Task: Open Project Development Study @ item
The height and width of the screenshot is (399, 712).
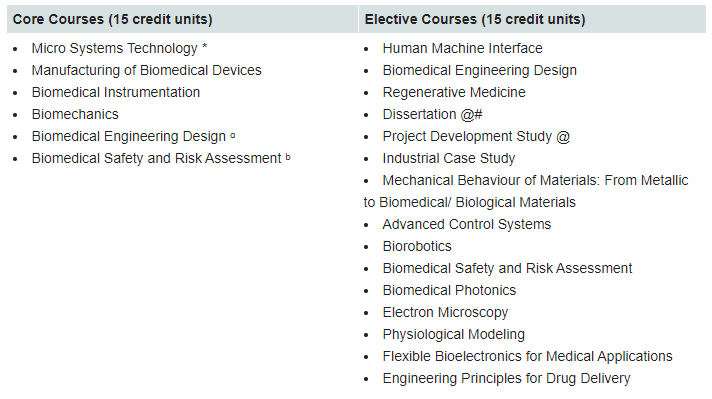Action: (x=476, y=136)
